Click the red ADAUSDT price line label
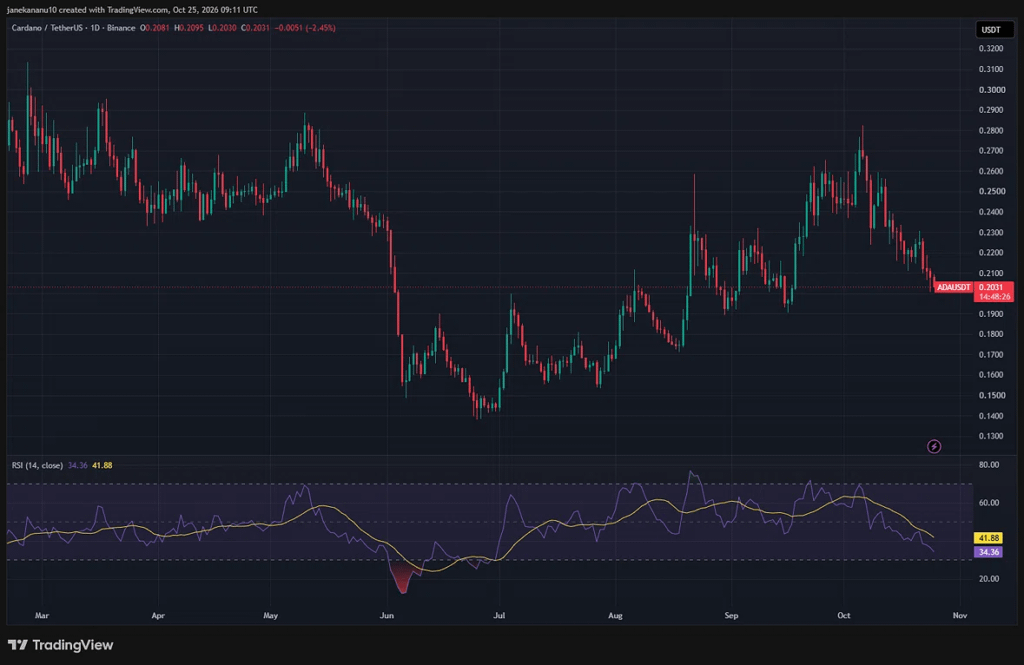This screenshot has width=1024, height=665. click(953, 287)
